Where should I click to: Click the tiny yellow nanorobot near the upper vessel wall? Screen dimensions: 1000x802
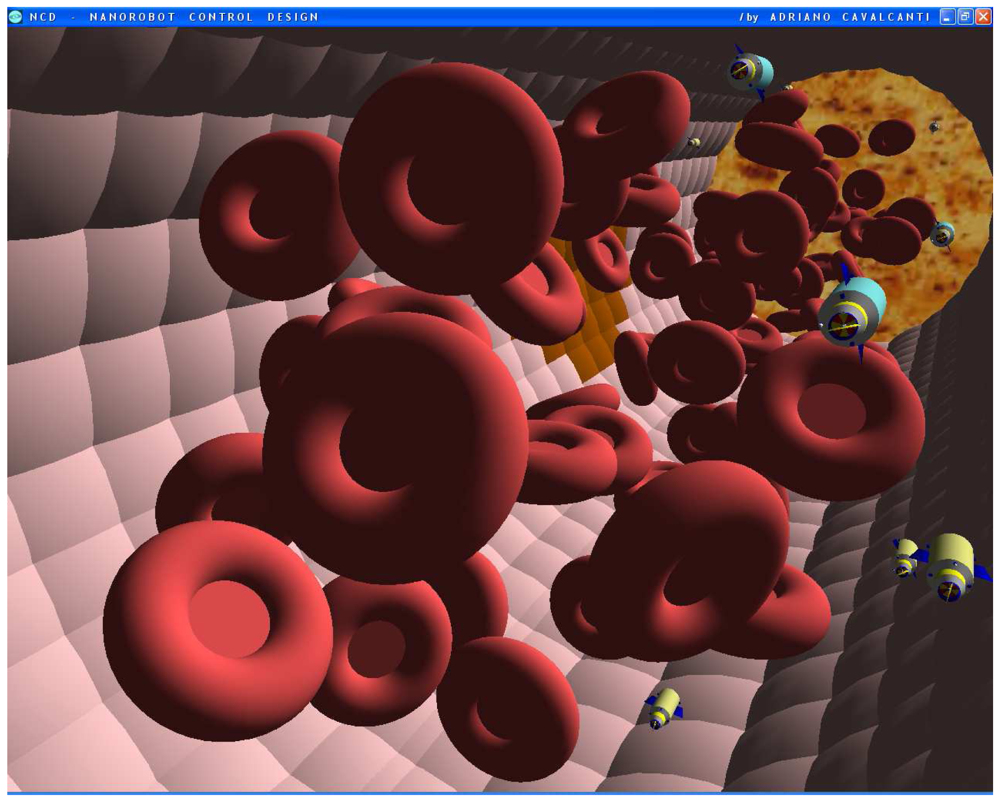(695, 143)
